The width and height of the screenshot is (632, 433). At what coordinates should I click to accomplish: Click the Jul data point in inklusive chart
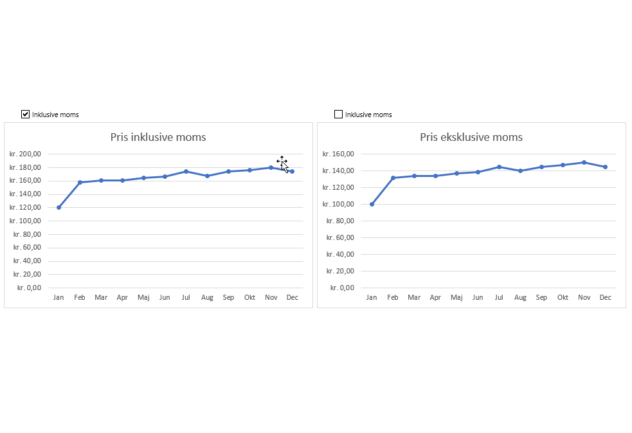186,171
